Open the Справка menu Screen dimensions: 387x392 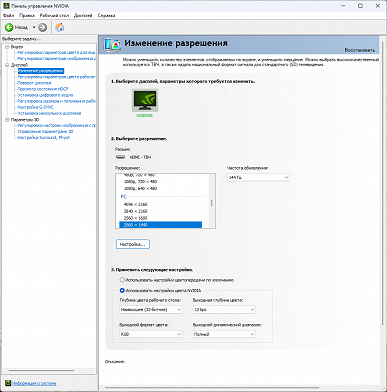click(x=106, y=15)
